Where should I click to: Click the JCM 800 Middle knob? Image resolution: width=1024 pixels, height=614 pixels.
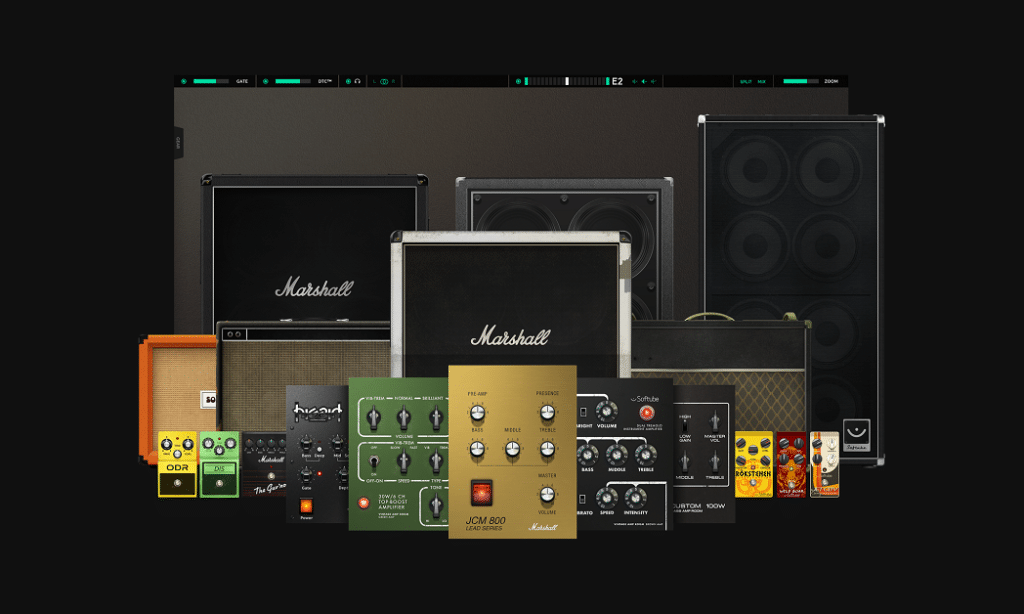pos(513,449)
